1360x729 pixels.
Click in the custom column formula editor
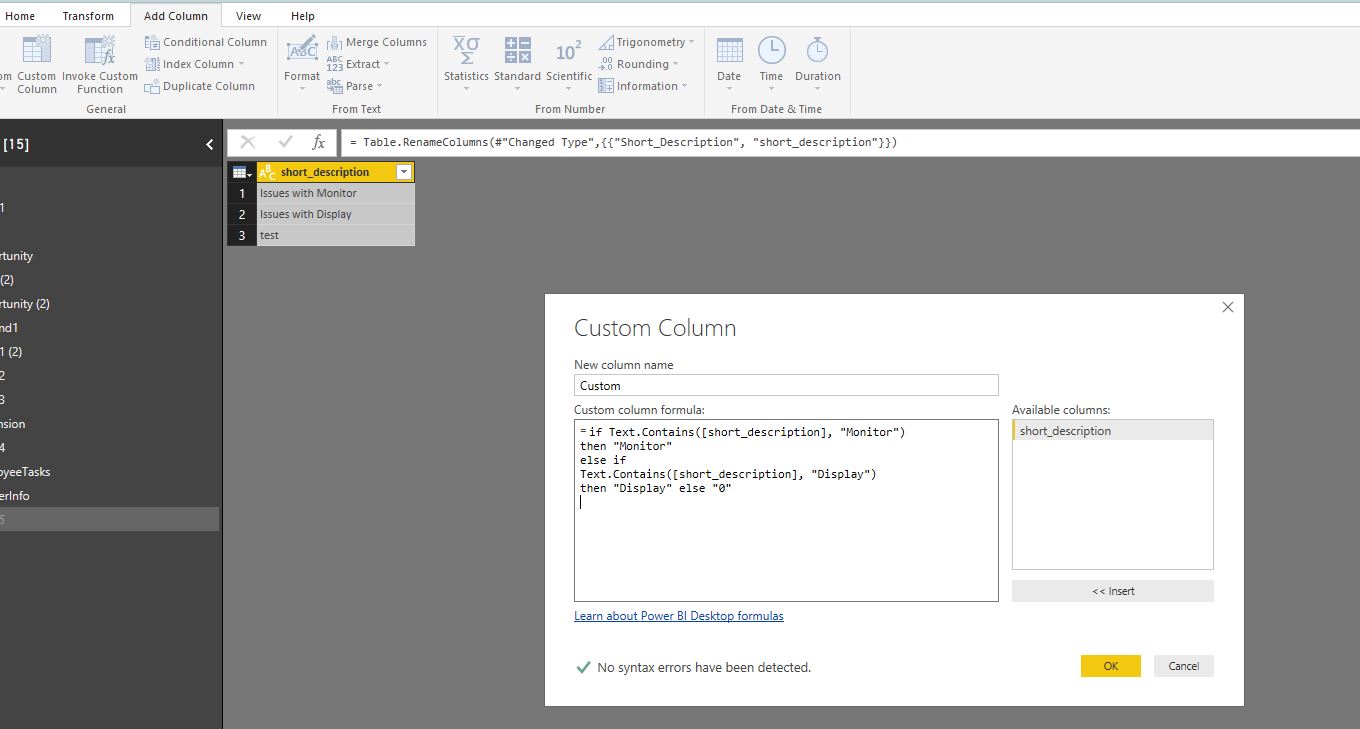tap(786, 510)
